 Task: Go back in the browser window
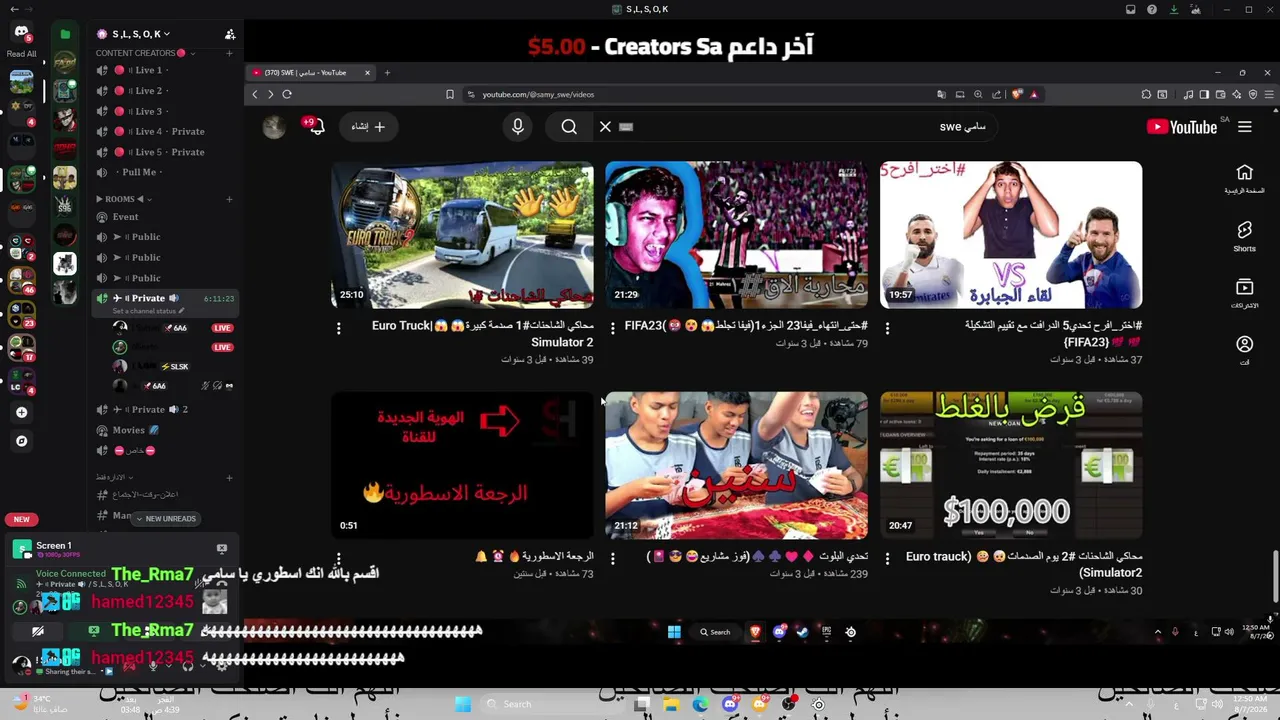click(x=255, y=94)
